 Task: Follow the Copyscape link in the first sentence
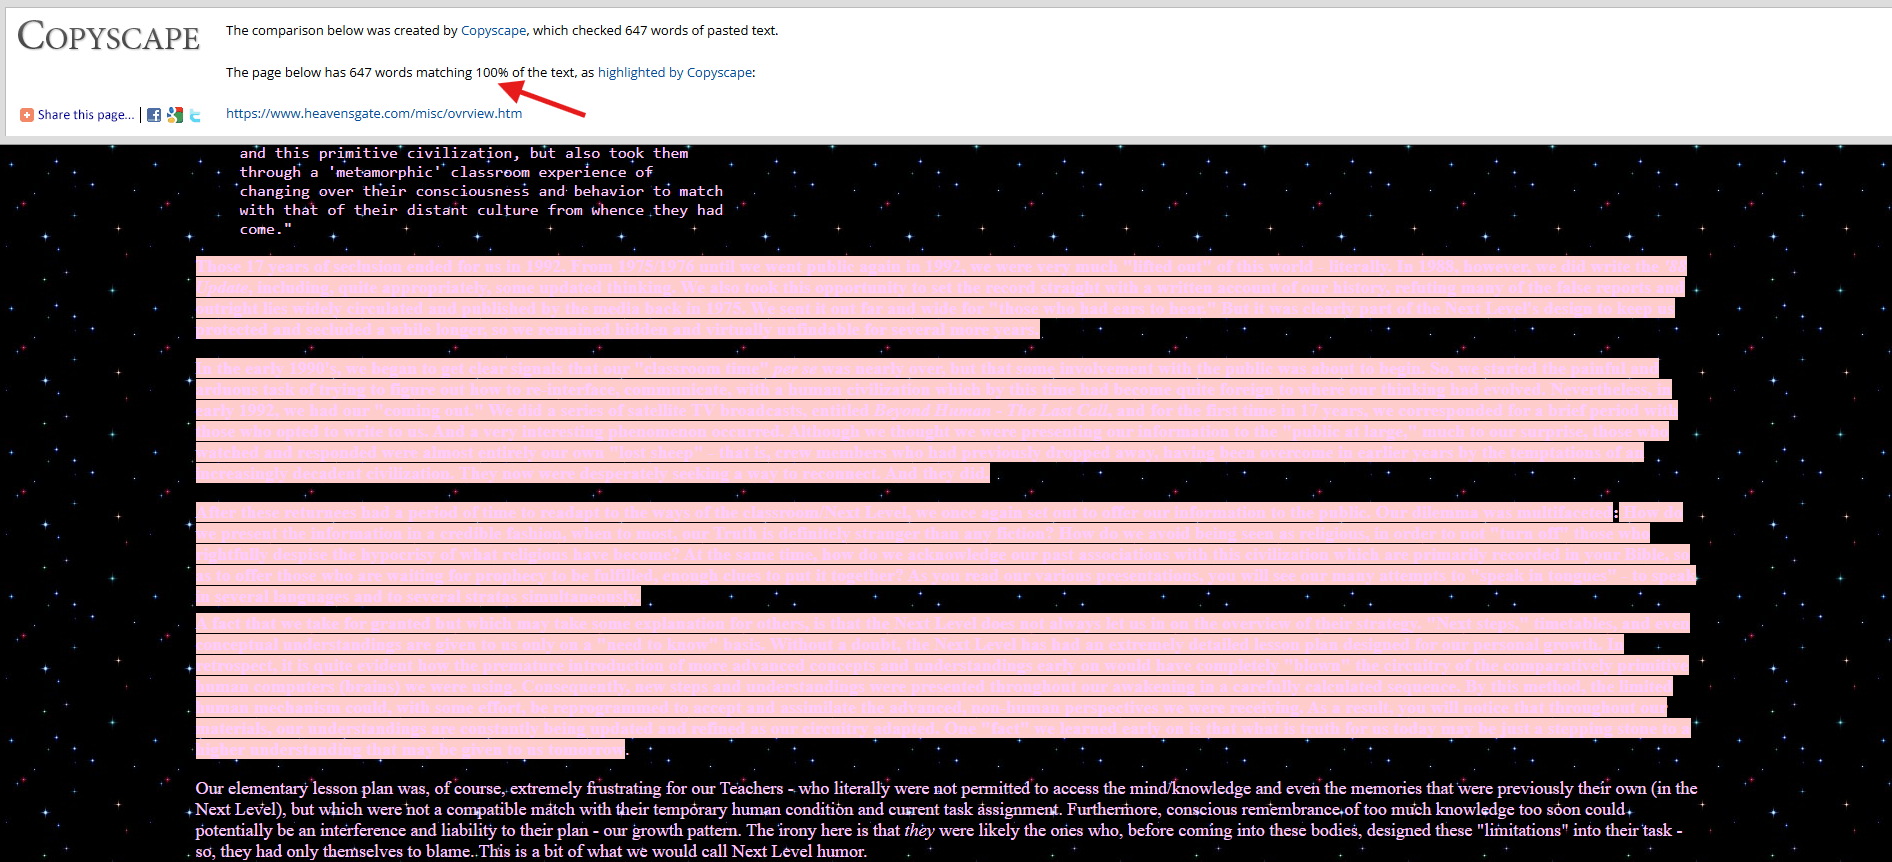[493, 31]
